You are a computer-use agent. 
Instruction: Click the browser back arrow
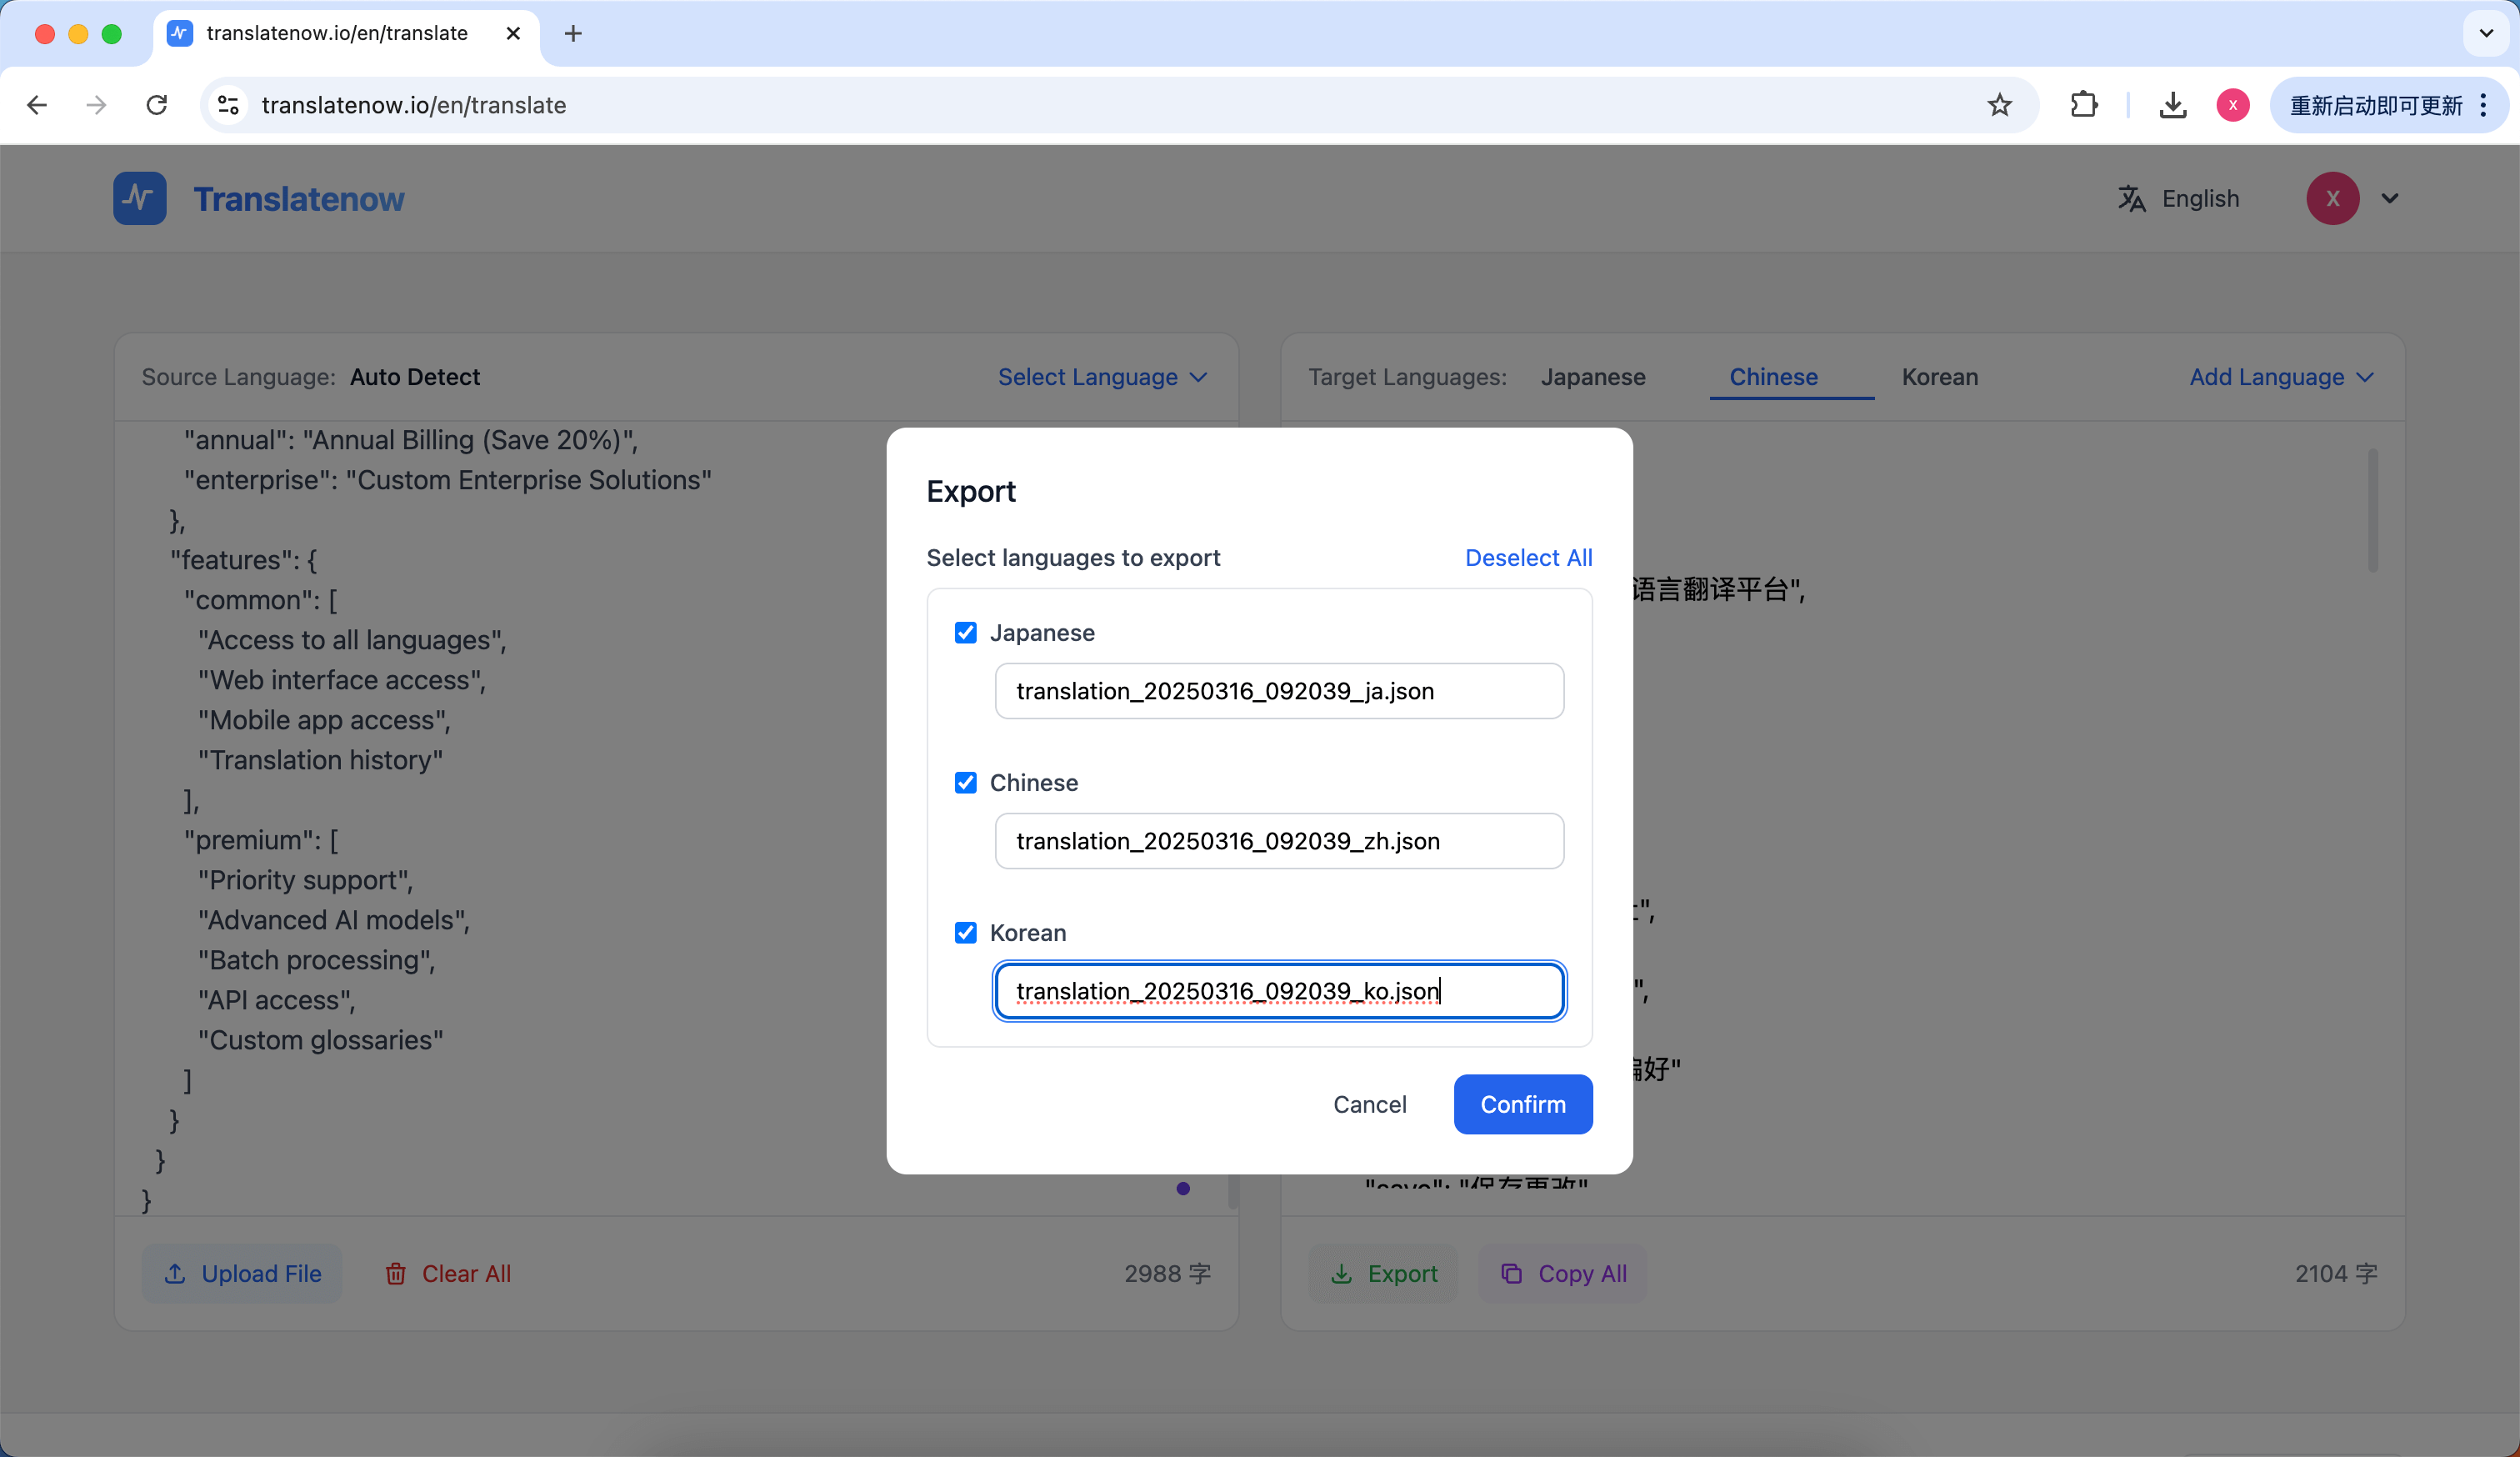(x=37, y=105)
